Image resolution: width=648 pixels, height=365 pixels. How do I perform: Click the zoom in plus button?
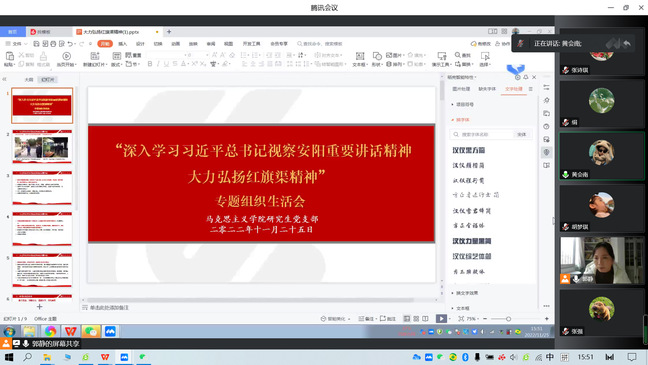[546, 319]
